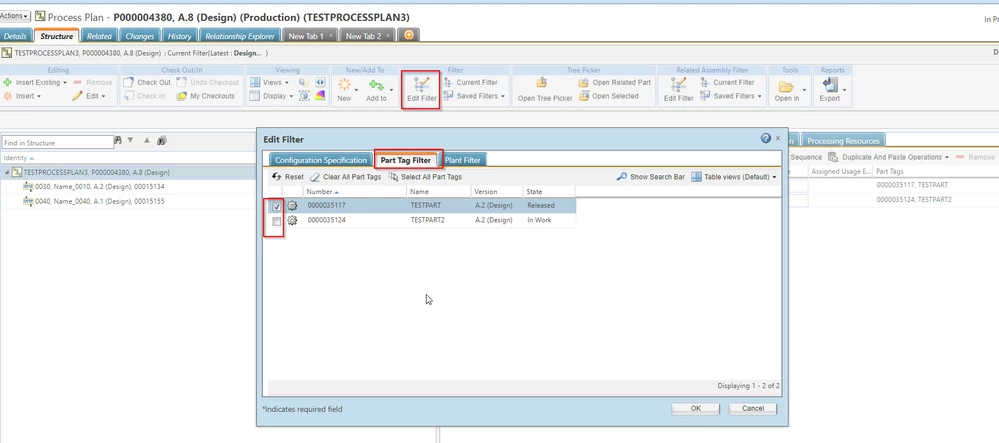Click the add new tab plus button
999x443 pixels.
point(408,36)
